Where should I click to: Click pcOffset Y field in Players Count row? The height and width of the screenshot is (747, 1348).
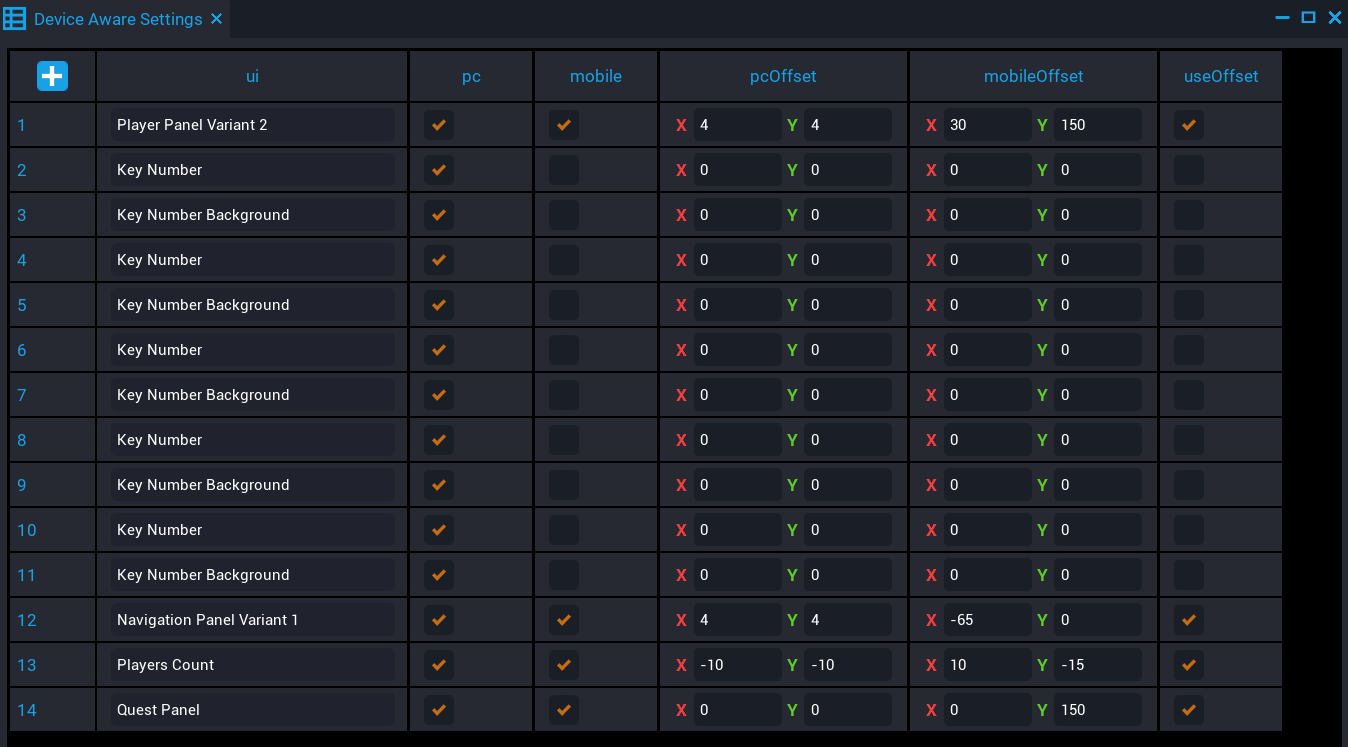point(846,665)
